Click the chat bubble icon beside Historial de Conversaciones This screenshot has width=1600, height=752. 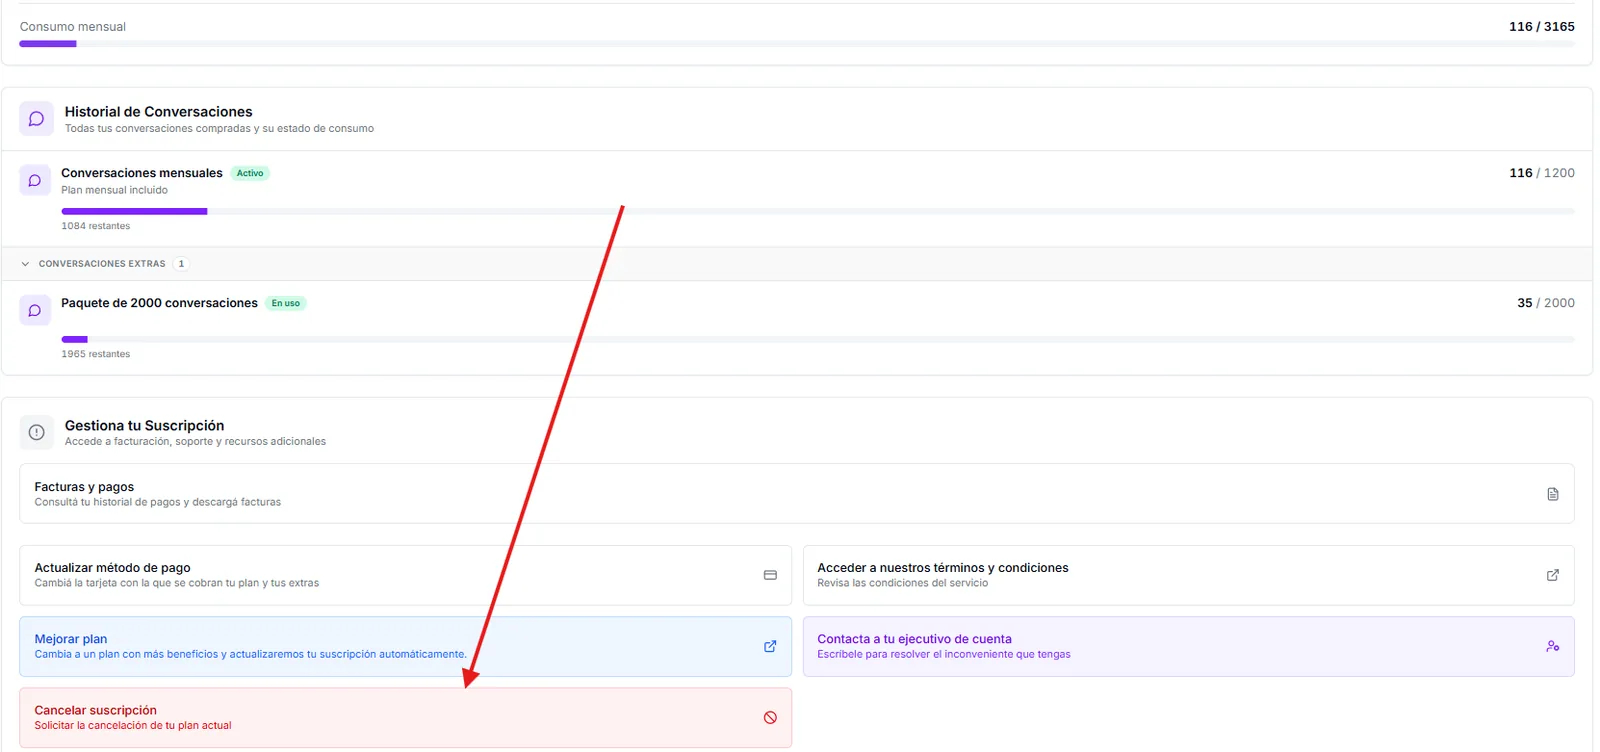coord(36,119)
